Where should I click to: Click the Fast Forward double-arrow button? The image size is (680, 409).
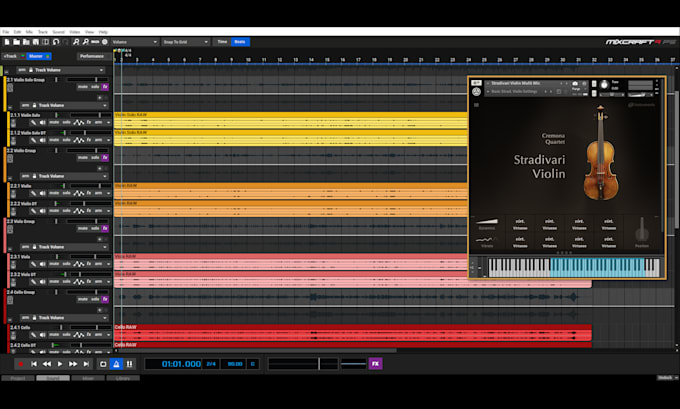[73, 364]
